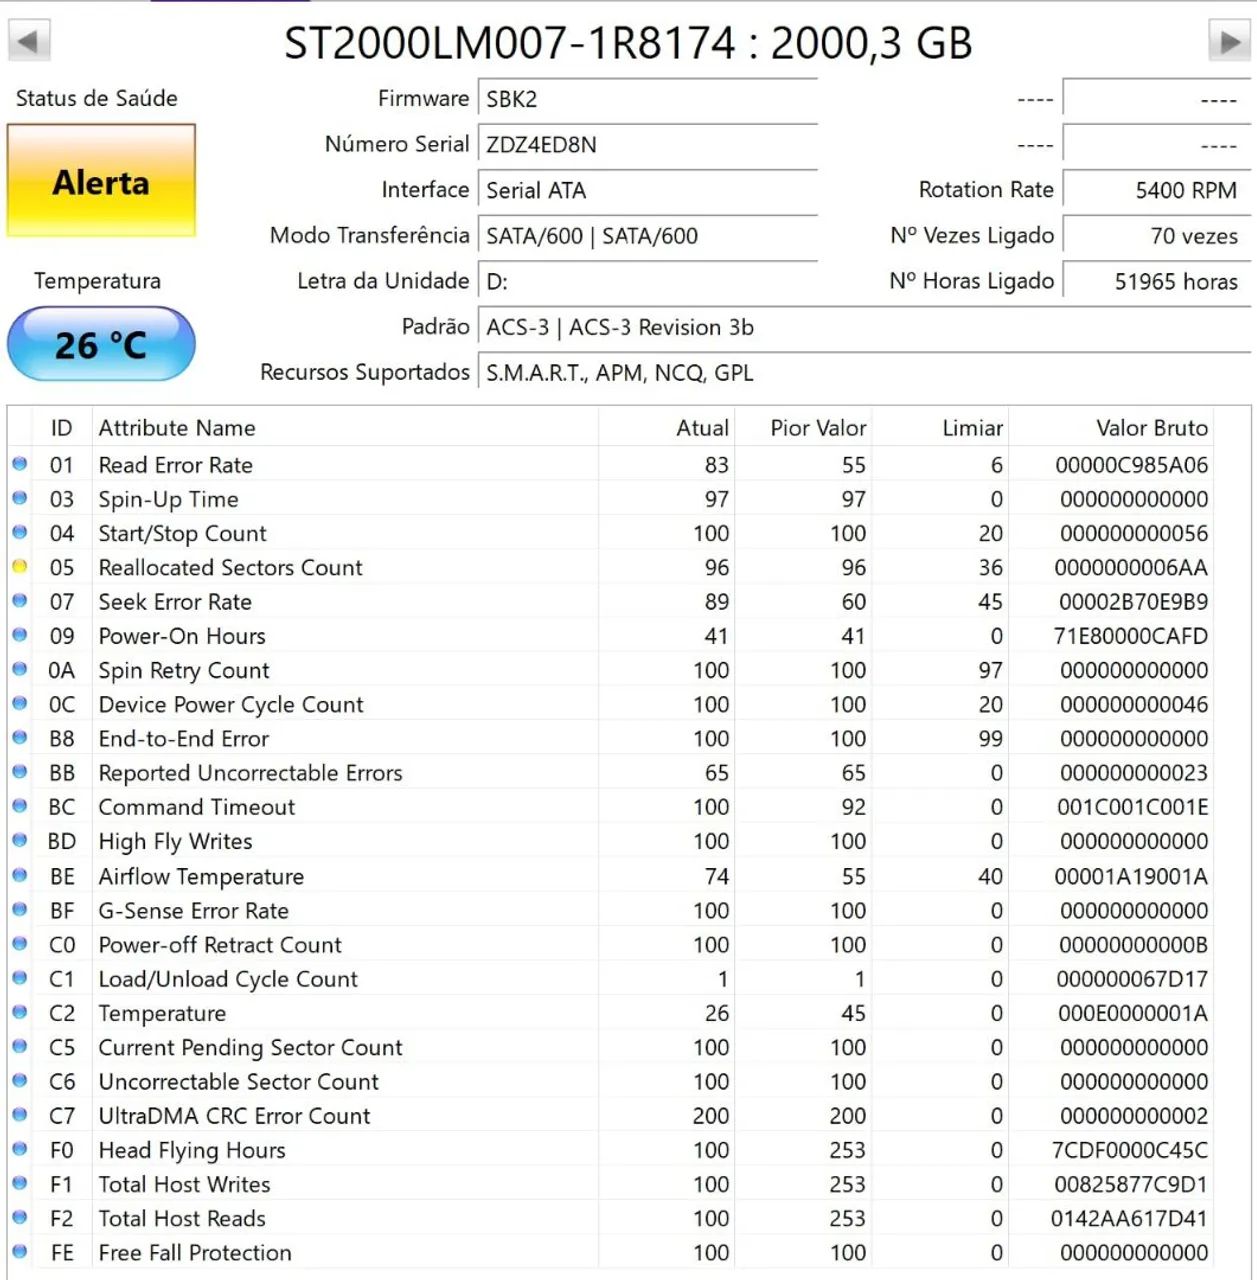Screen dimensions: 1257x1280
Task: Click the Padrão field ACS-3 Revision 3b
Action: coord(864,327)
